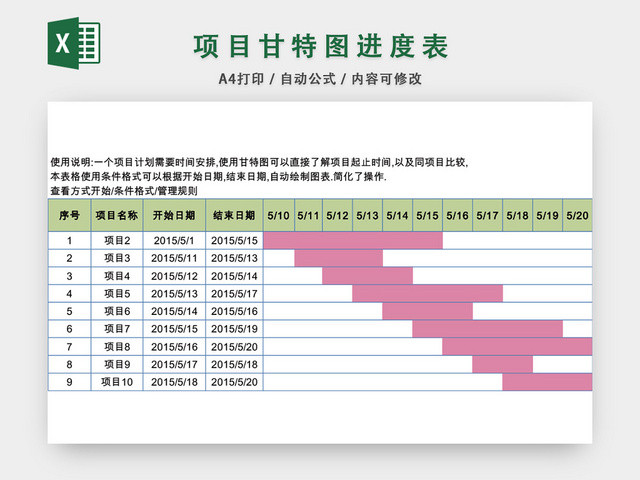Click 项目9's start date 2015/5/17
This screenshot has height=480, width=640.
[x=174, y=364]
